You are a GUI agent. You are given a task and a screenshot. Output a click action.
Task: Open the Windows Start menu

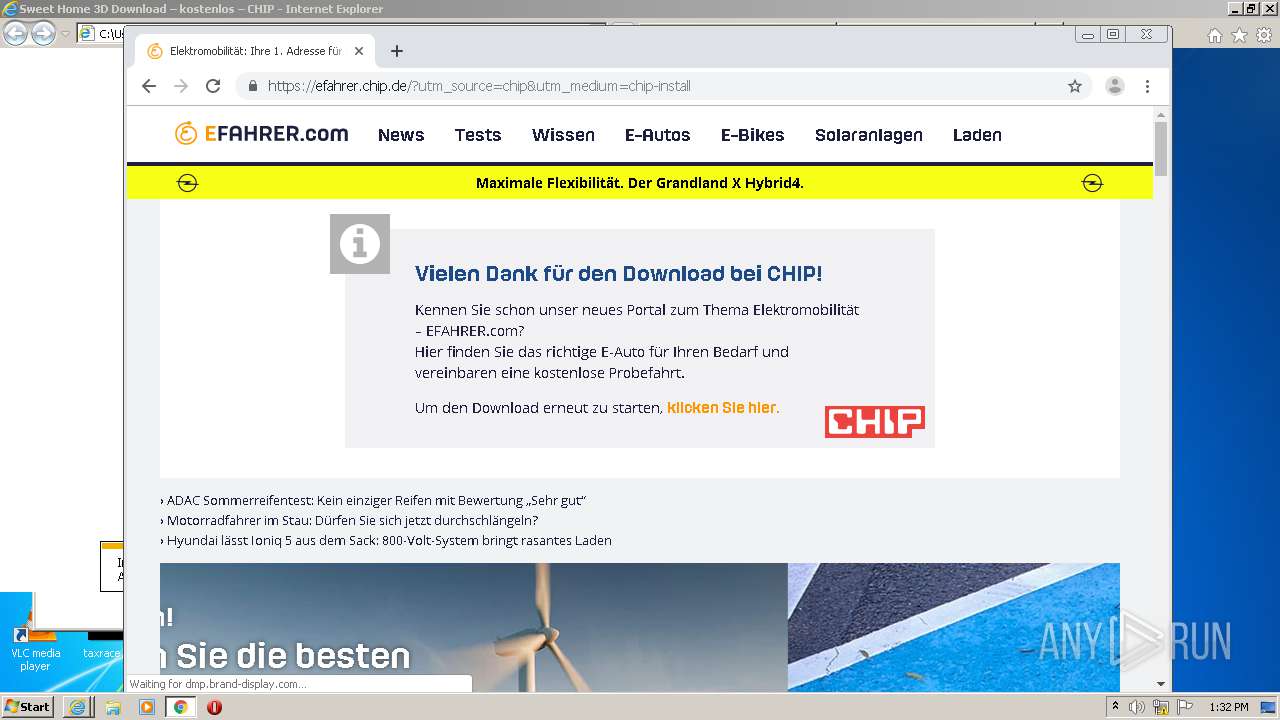pyautogui.click(x=27, y=707)
